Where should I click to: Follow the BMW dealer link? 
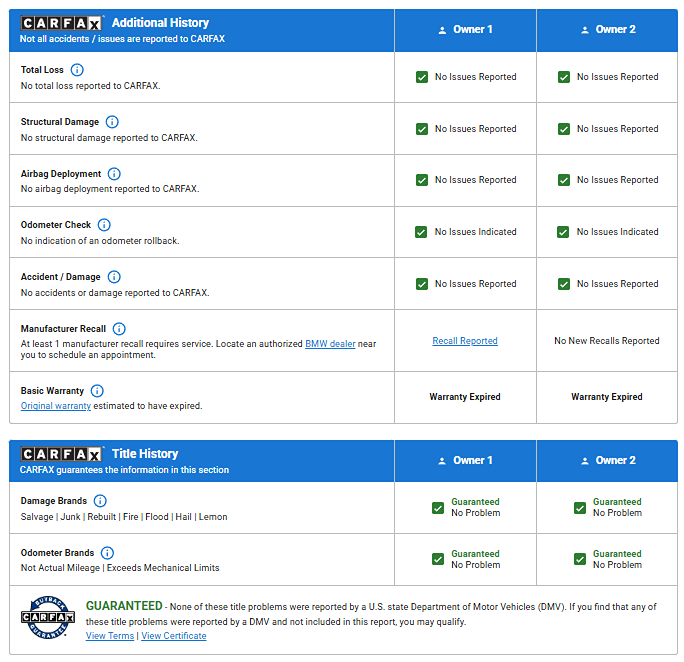(330, 344)
